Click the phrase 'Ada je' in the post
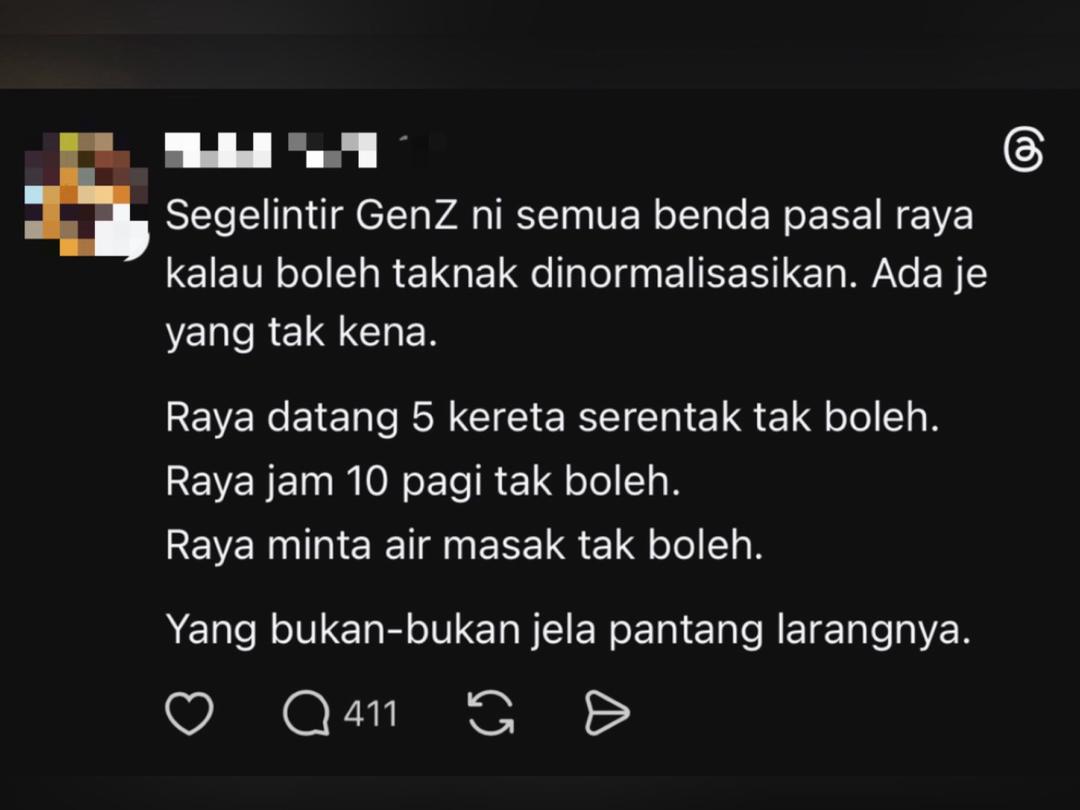 [929, 275]
